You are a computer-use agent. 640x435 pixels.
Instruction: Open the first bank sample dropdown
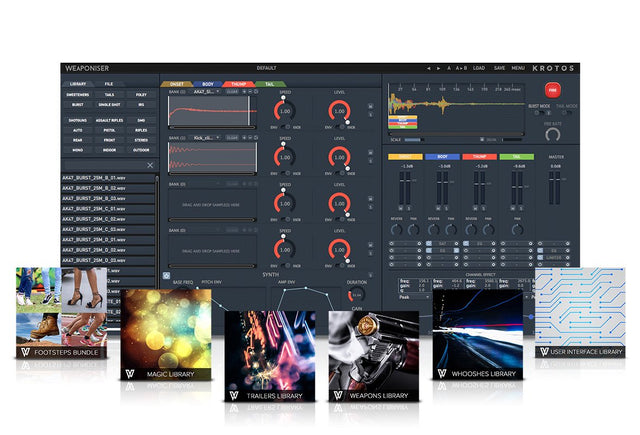tap(206, 90)
